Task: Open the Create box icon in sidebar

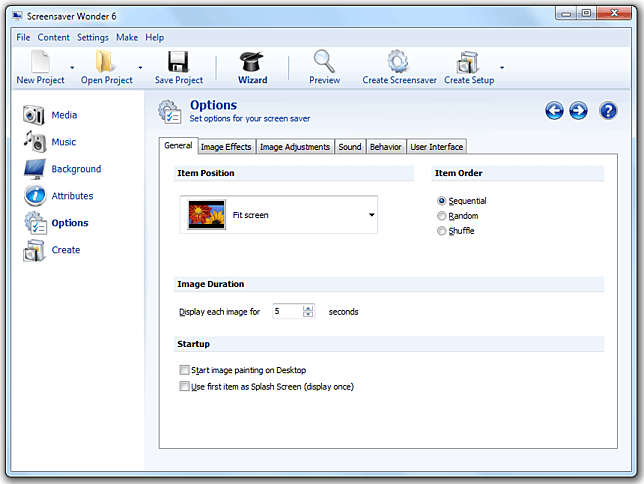Action: pyautogui.click(x=34, y=250)
